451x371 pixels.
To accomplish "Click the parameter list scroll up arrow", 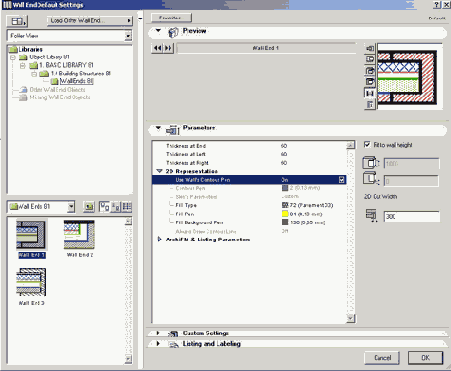I will pos(350,145).
